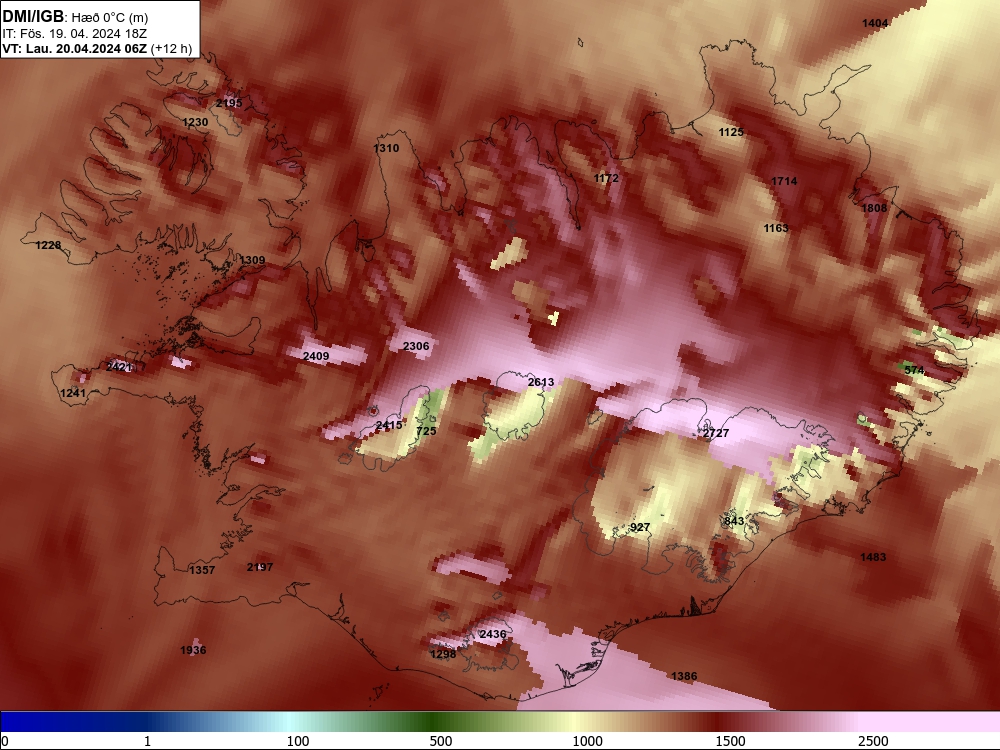Screen dimensions: 1000x750
Task: Click the legend label 0
Action: (6, 741)
